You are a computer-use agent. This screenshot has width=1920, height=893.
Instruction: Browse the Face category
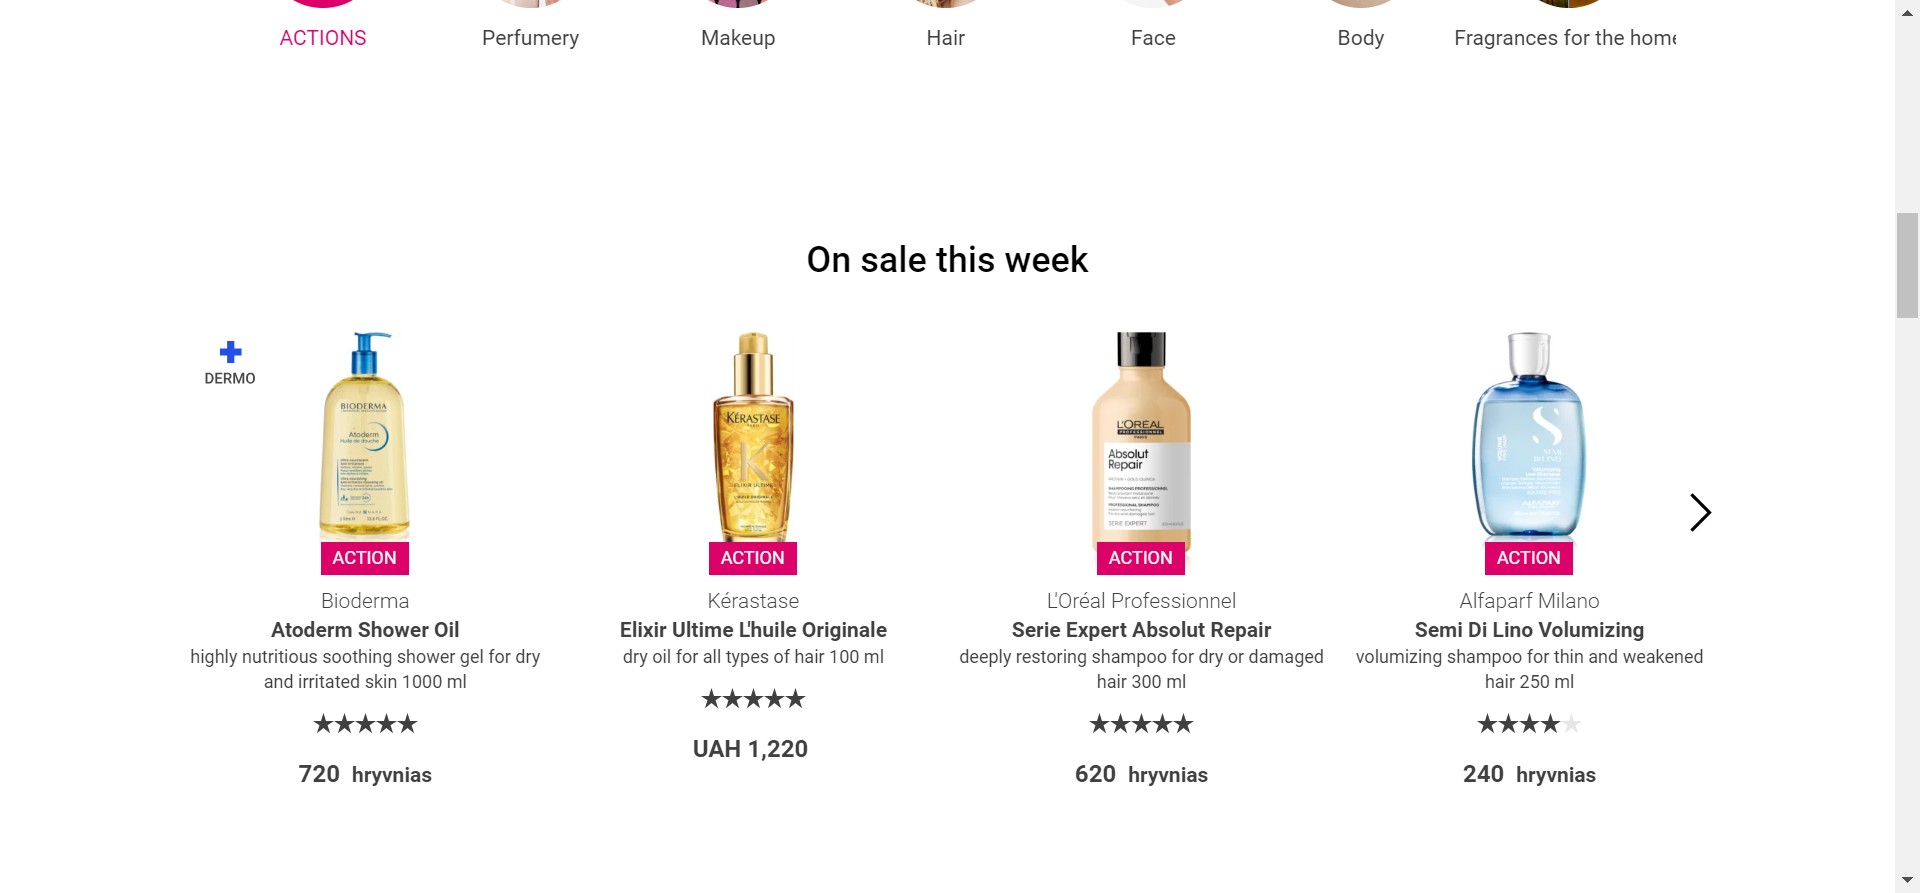(x=1153, y=38)
